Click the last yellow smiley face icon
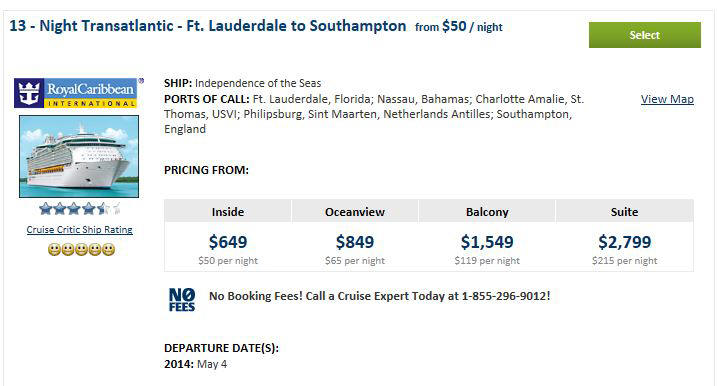This screenshot has width=717, height=386. click(x=108, y=249)
